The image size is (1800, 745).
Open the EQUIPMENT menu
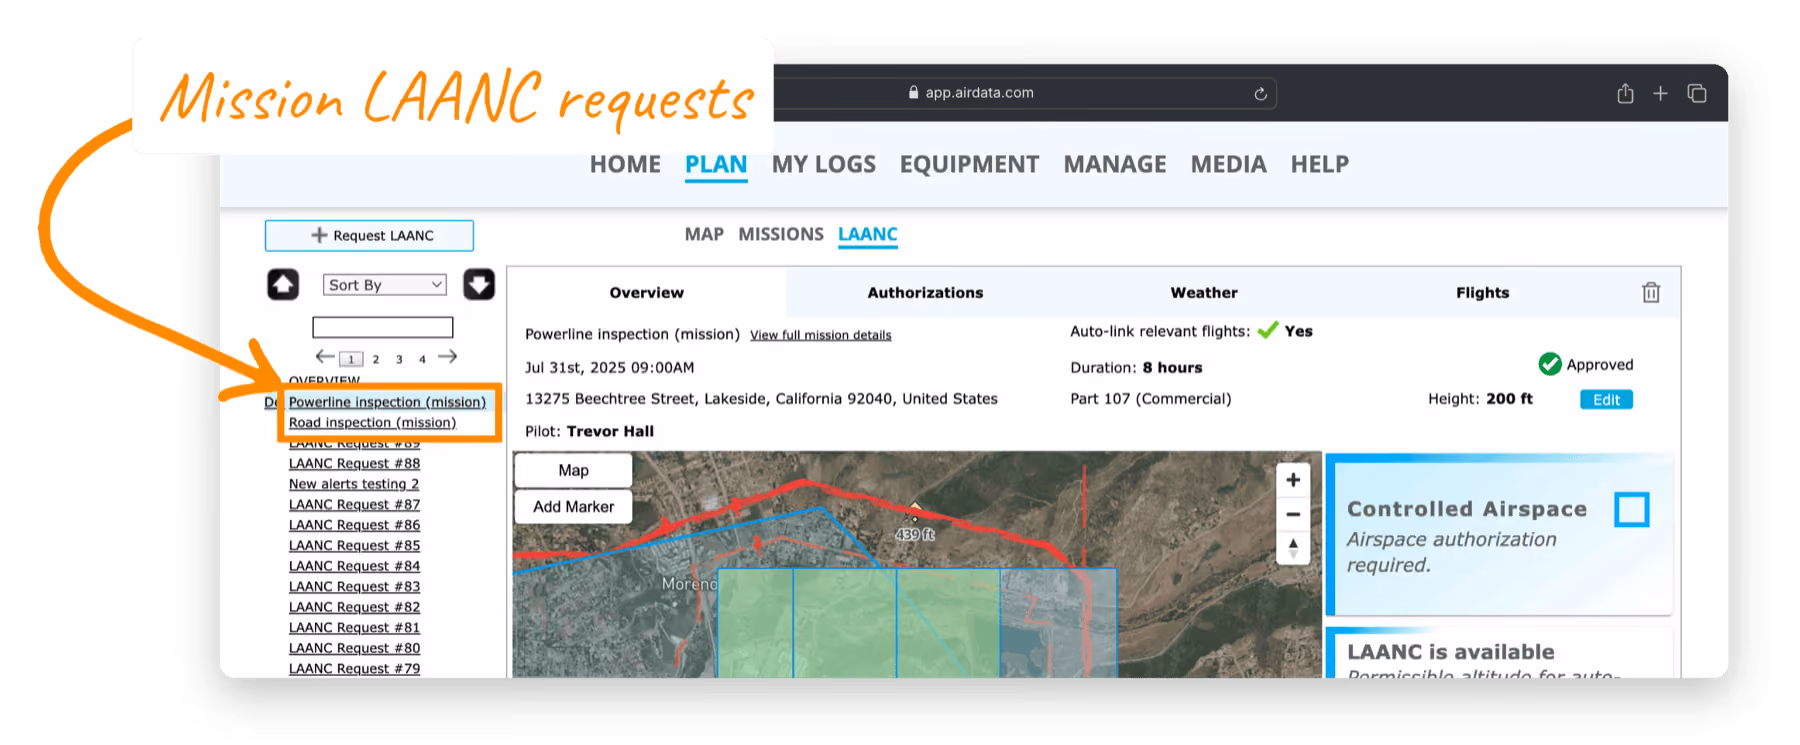click(x=969, y=164)
